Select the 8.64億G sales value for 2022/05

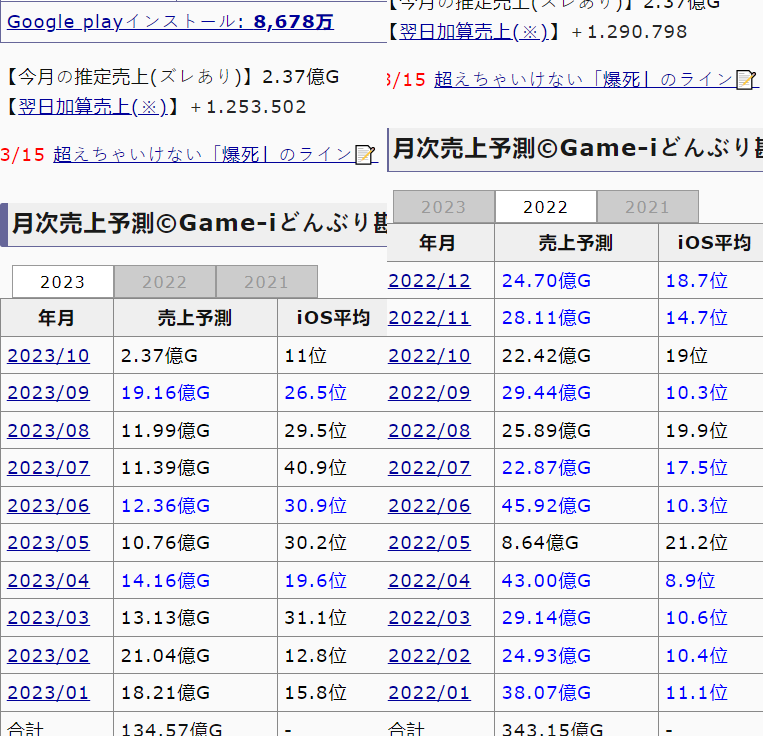[540, 542]
